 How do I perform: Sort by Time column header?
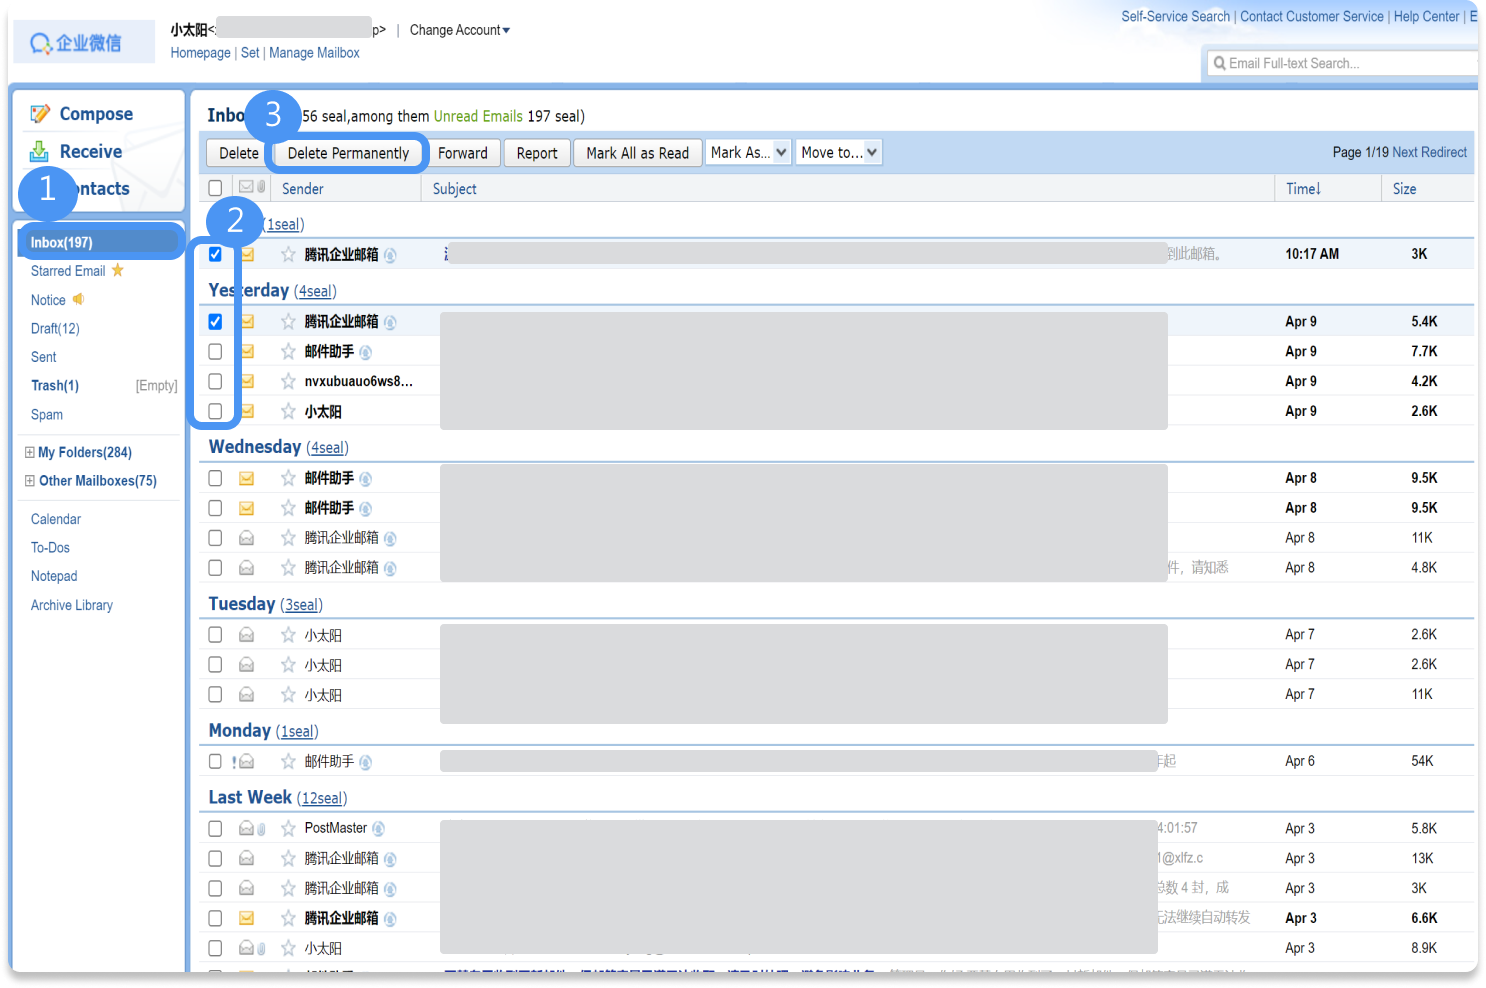click(1303, 188)
